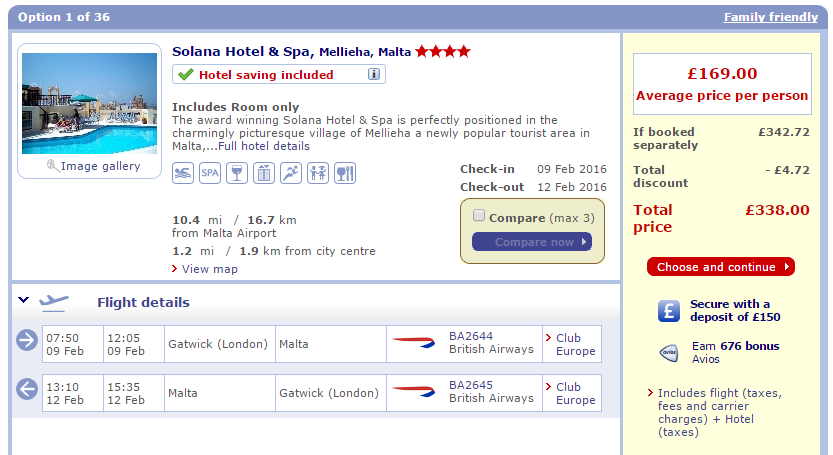The image size is (833, 455).
Task: Click the SPA amenity icon
Action: (x=210, y=173)
